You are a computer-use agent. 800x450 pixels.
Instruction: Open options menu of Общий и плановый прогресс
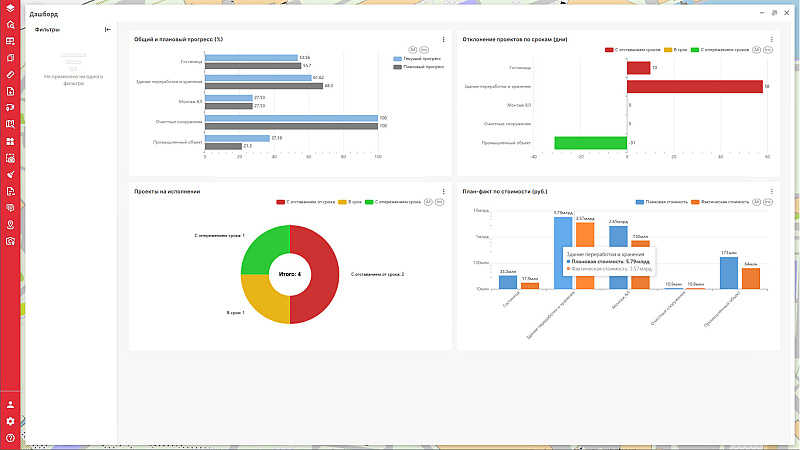click(x=443, y=39)
